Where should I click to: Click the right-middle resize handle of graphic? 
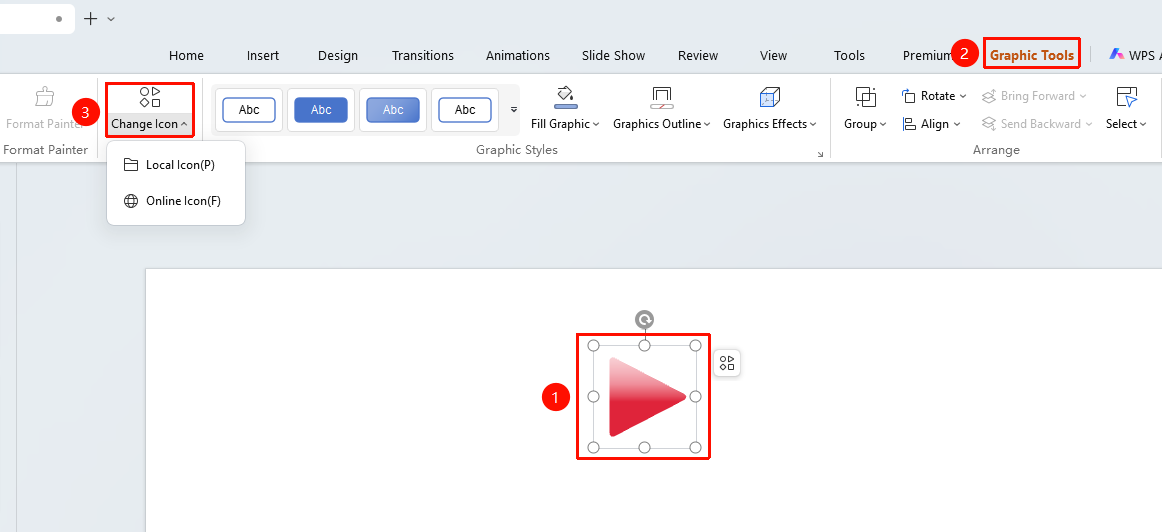point(695,396)
